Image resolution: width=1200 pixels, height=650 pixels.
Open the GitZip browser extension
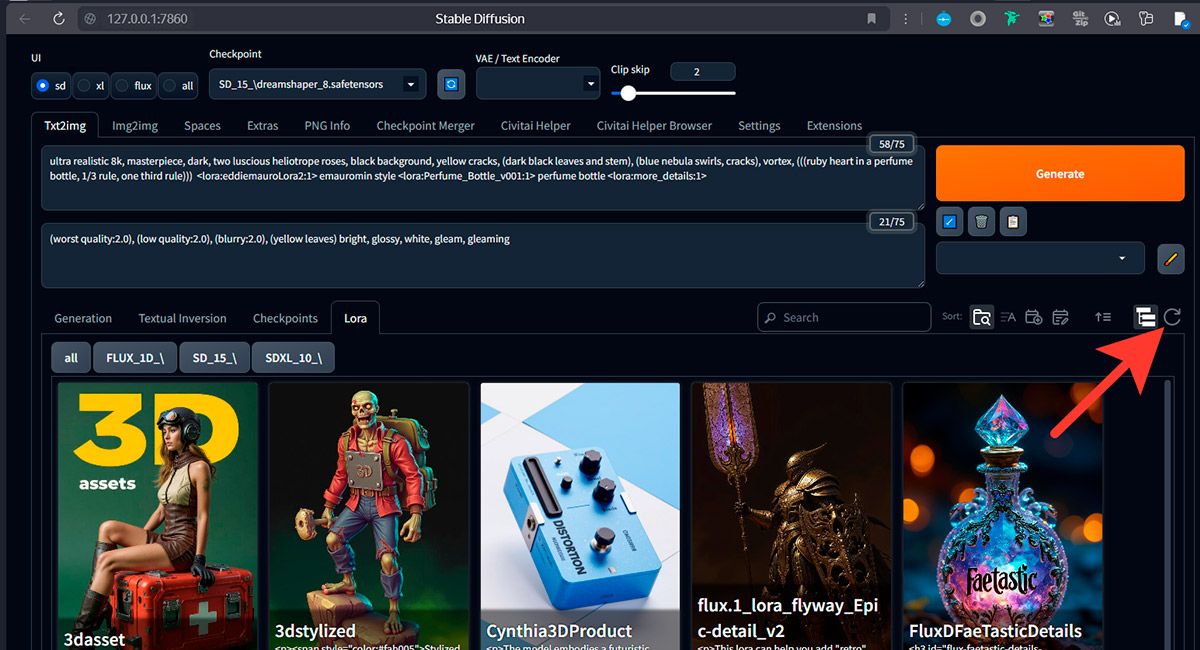coord(1080,19)
